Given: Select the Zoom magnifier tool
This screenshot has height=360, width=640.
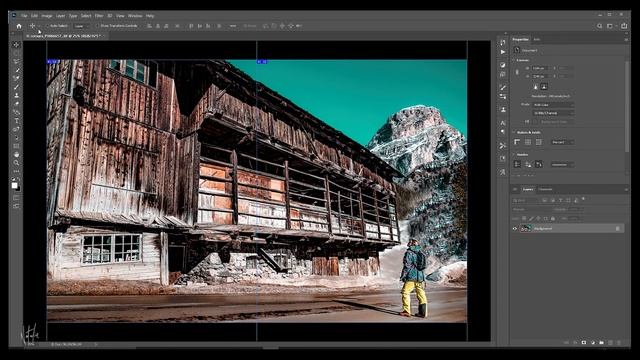Looking at the screenshot, I should click(x=16, y=163).
